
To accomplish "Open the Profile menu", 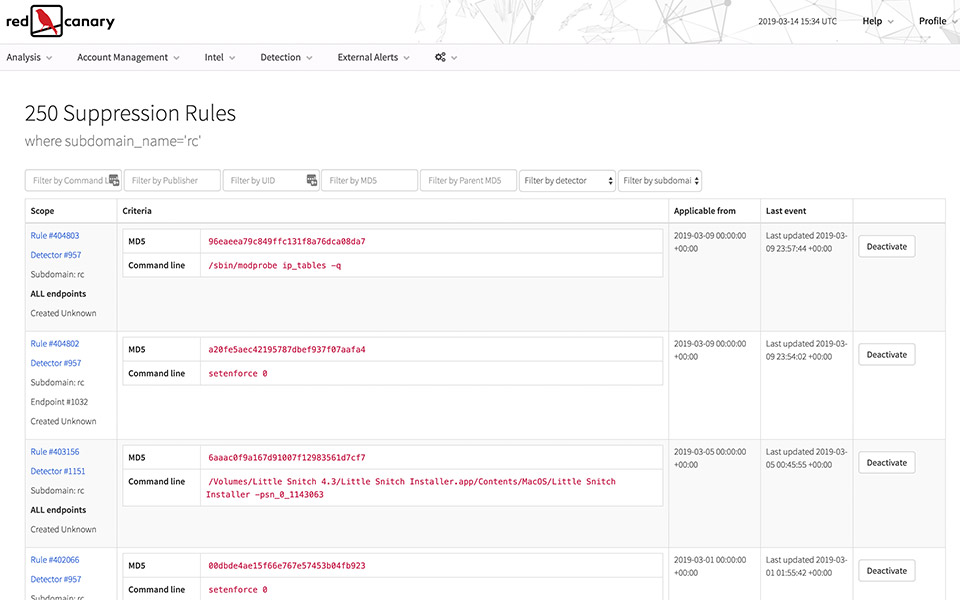I will 936,21.
